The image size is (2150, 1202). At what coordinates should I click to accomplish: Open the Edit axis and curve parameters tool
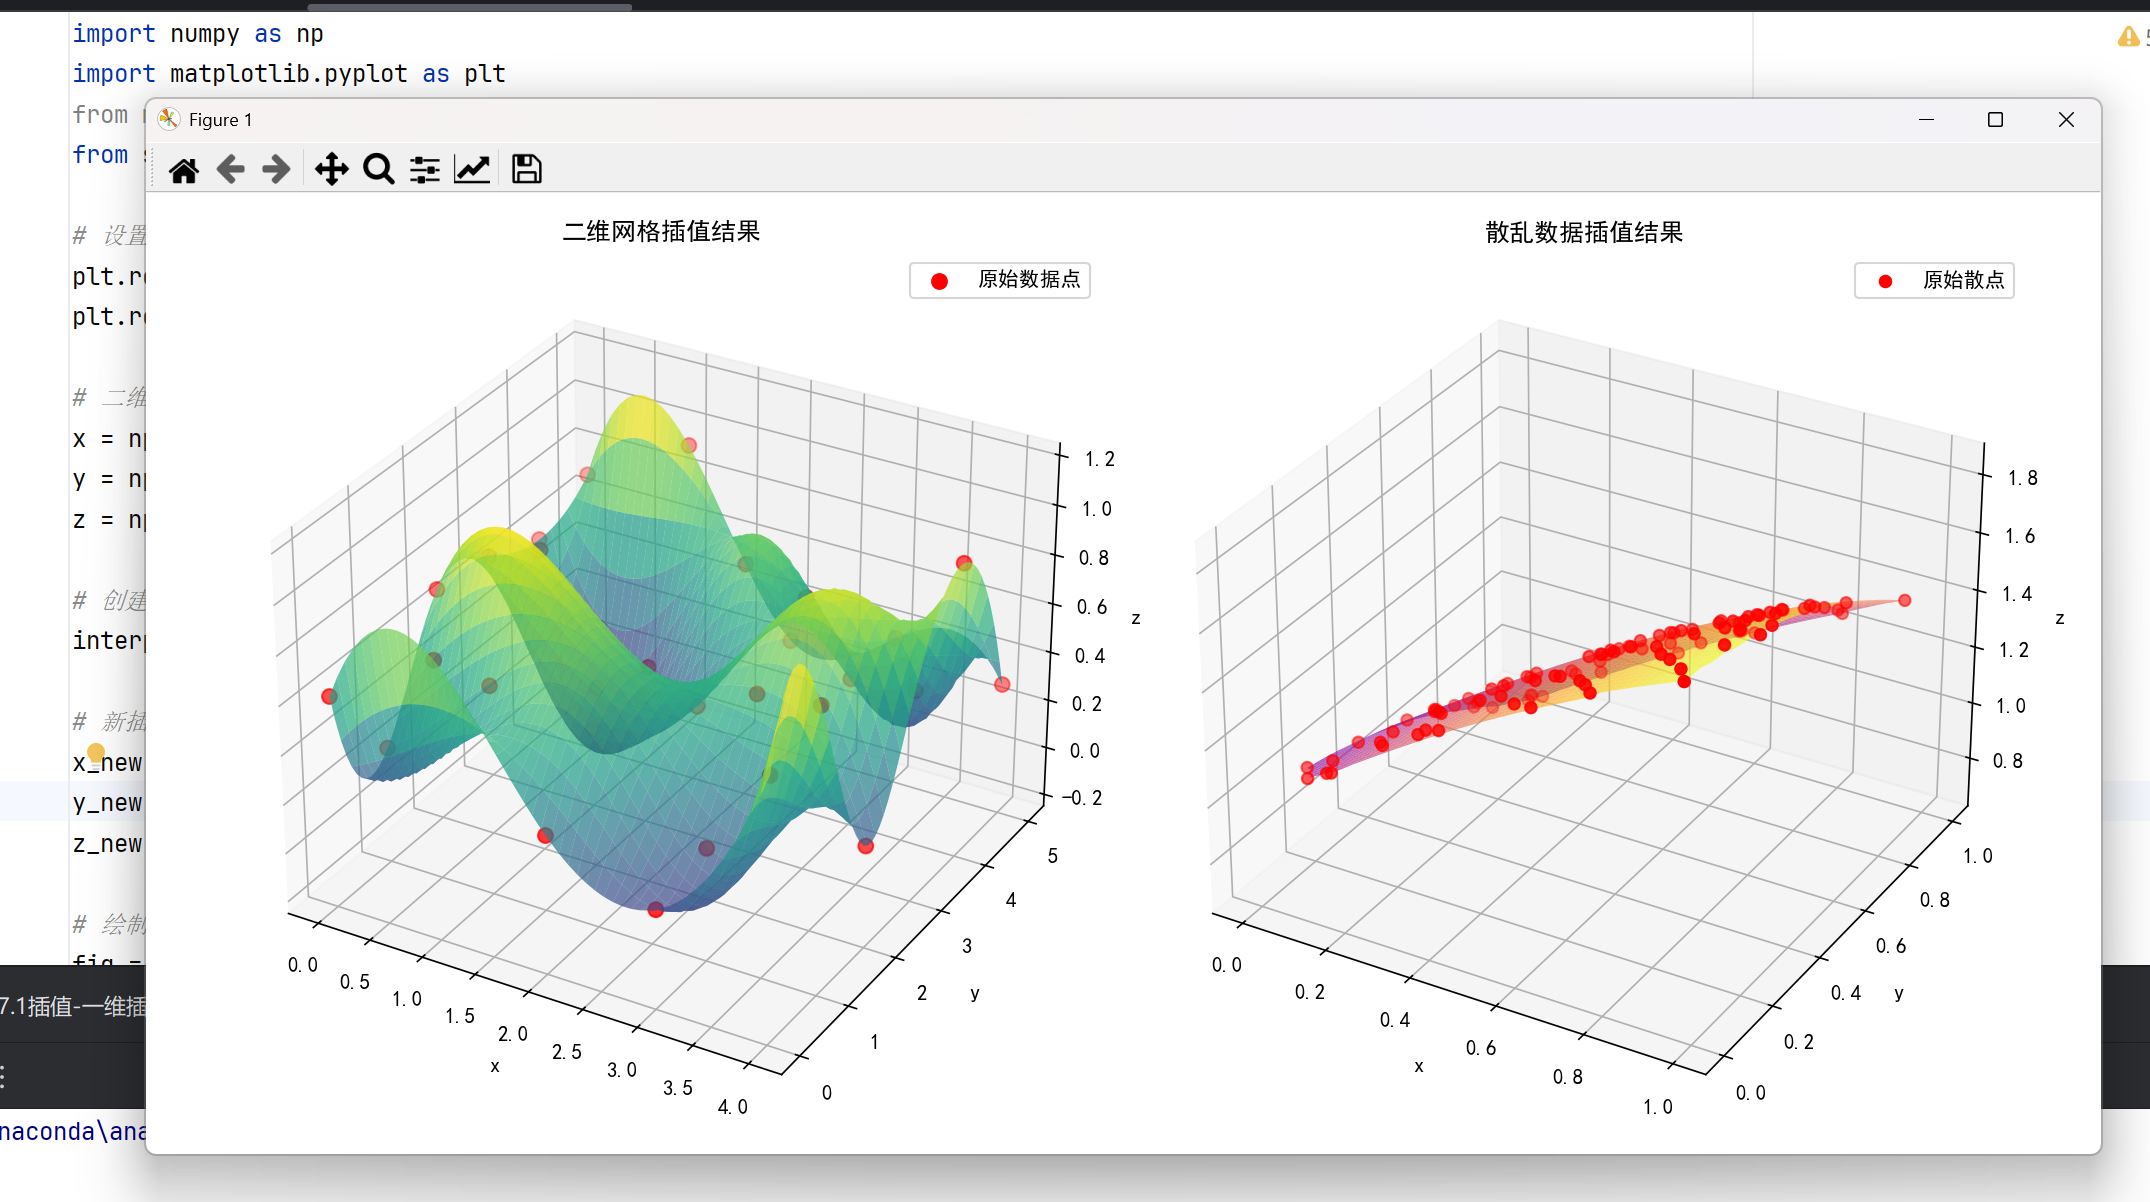472,170
